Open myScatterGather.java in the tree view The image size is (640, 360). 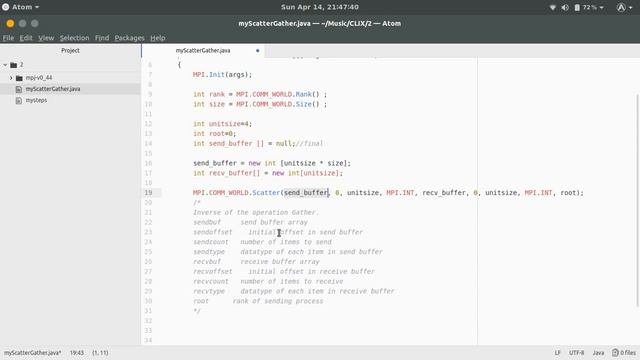coord(53,89)
